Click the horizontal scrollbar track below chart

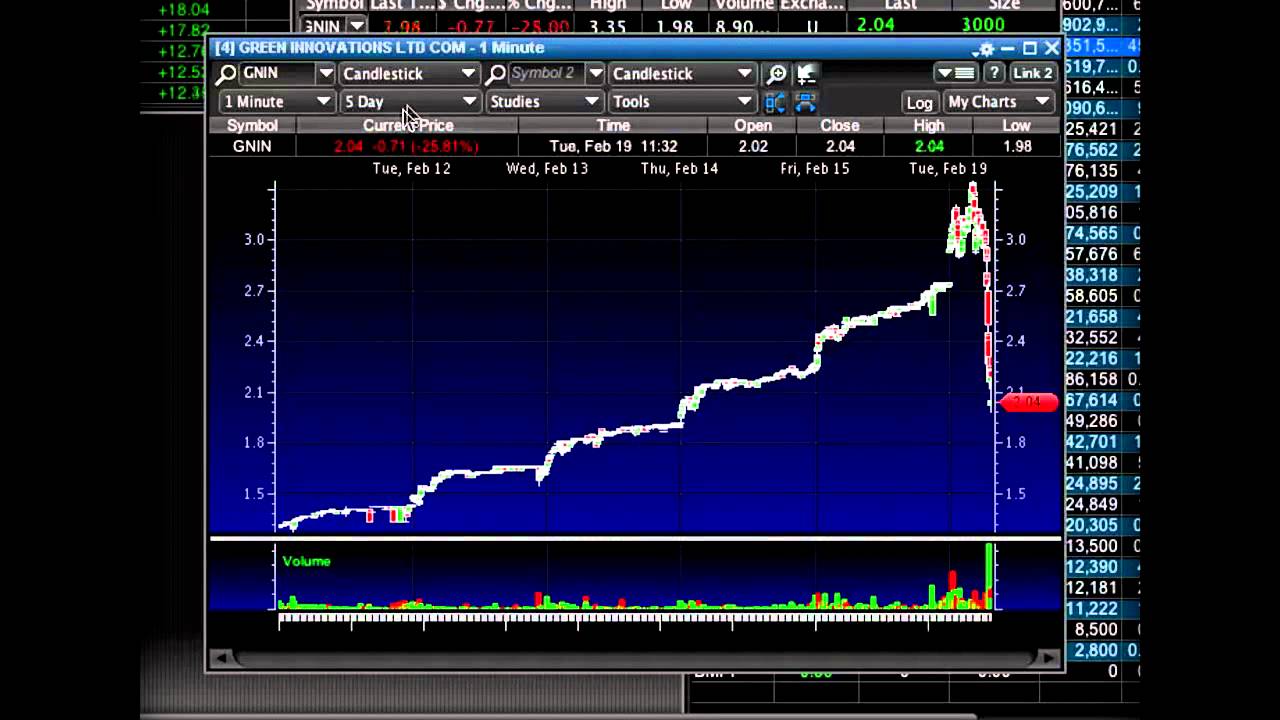pos(635,657)
